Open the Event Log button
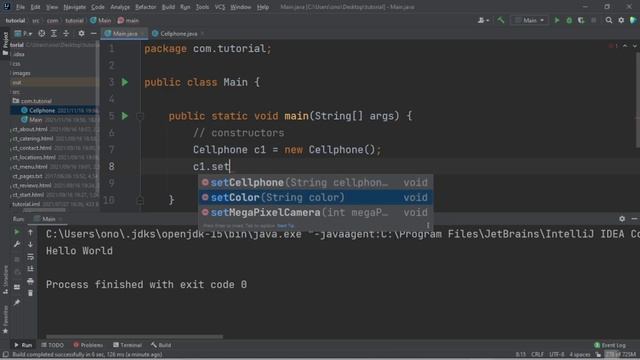640x360 pixels. (610, 345)
